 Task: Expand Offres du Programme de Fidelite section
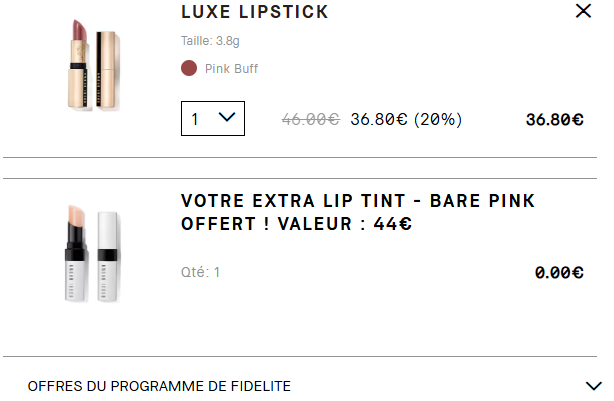[594, 386]
